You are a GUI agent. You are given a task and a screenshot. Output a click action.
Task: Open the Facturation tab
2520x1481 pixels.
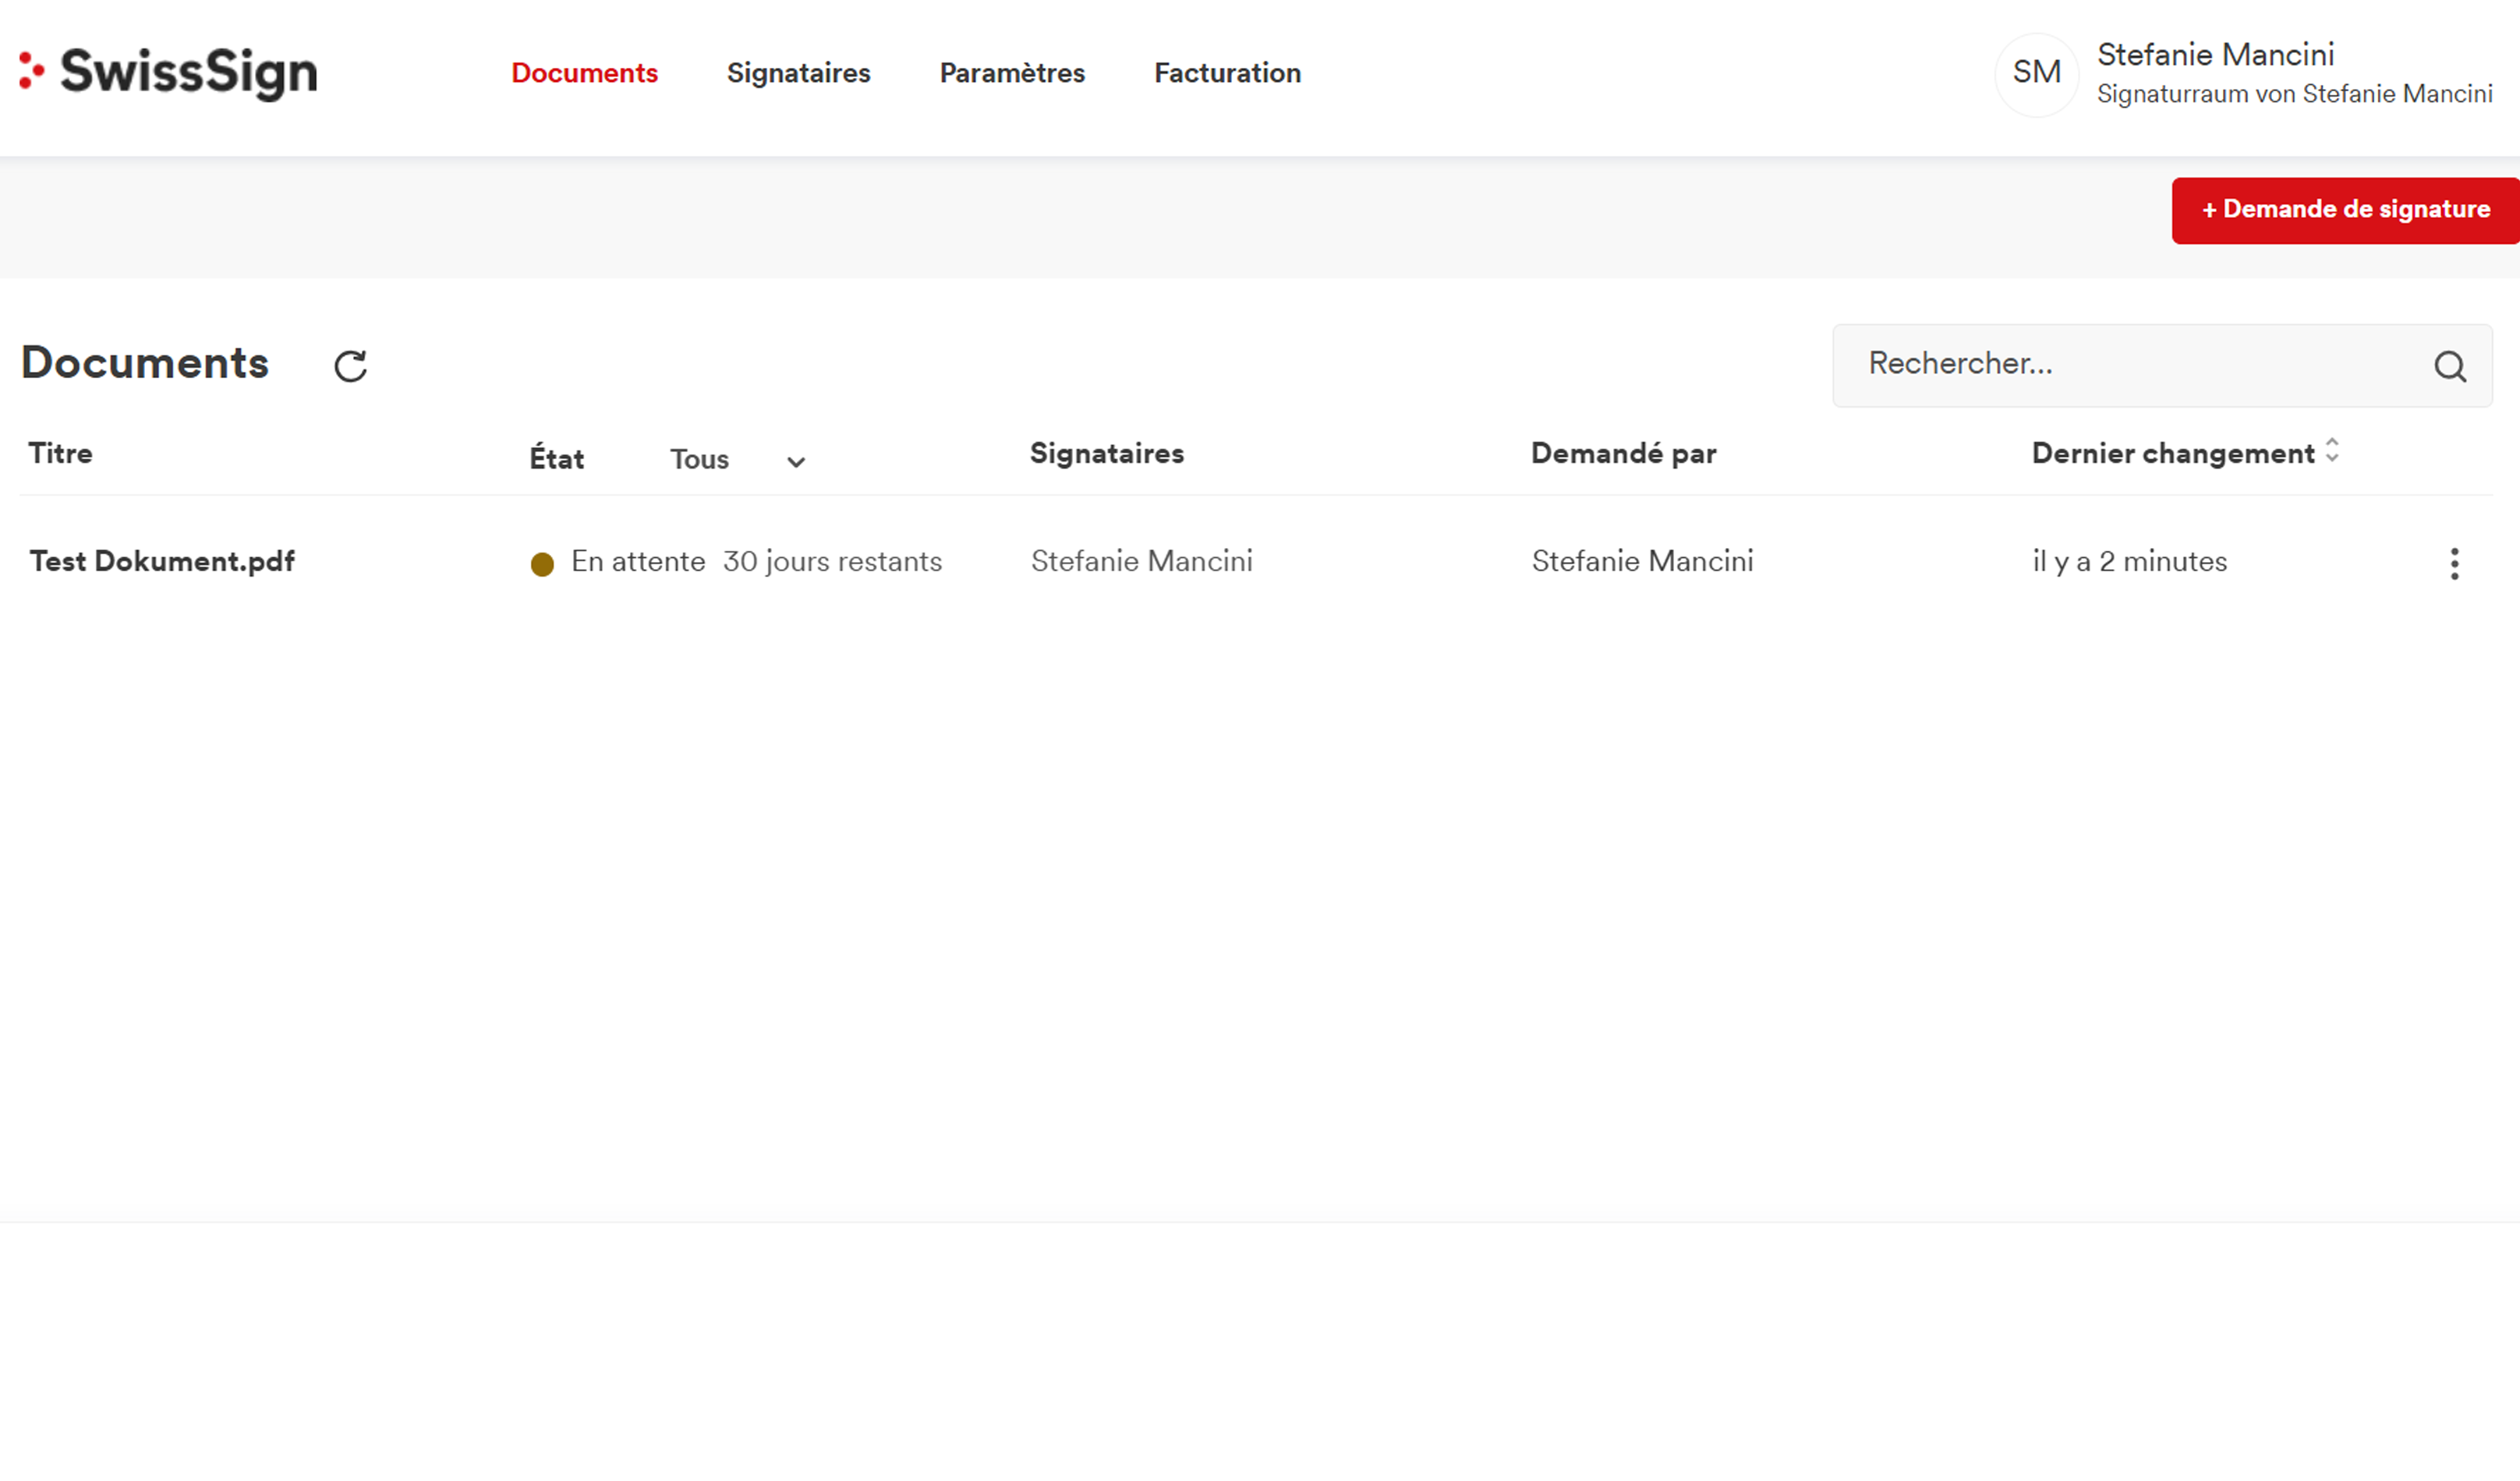pyautogui.click(x=1227, y=73)
